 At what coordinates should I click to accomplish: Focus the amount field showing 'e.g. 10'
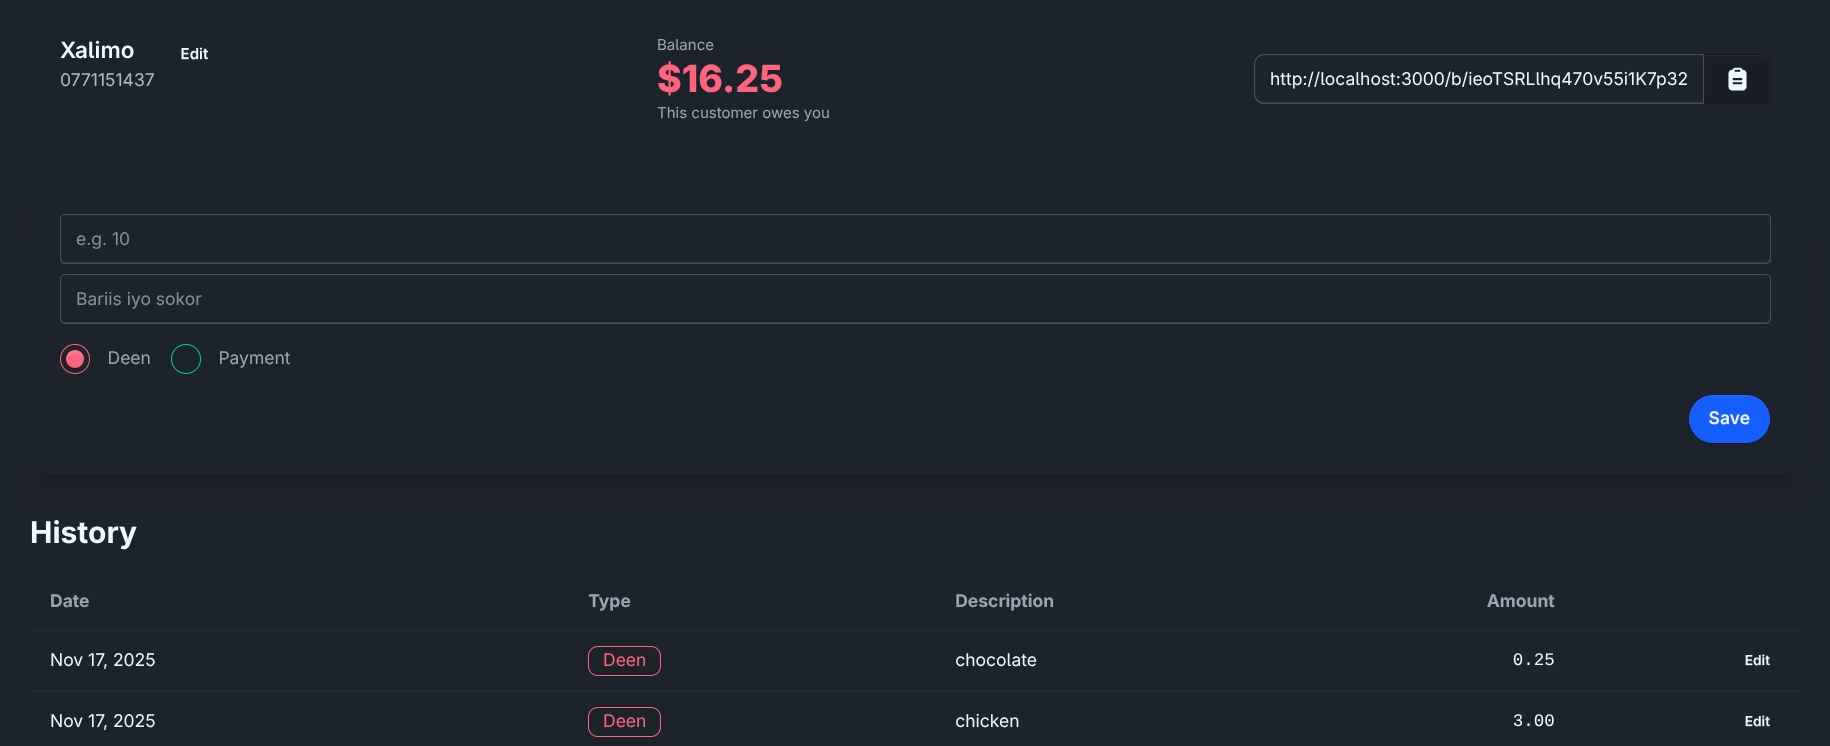pyautogui.click(x=914, y=239)
